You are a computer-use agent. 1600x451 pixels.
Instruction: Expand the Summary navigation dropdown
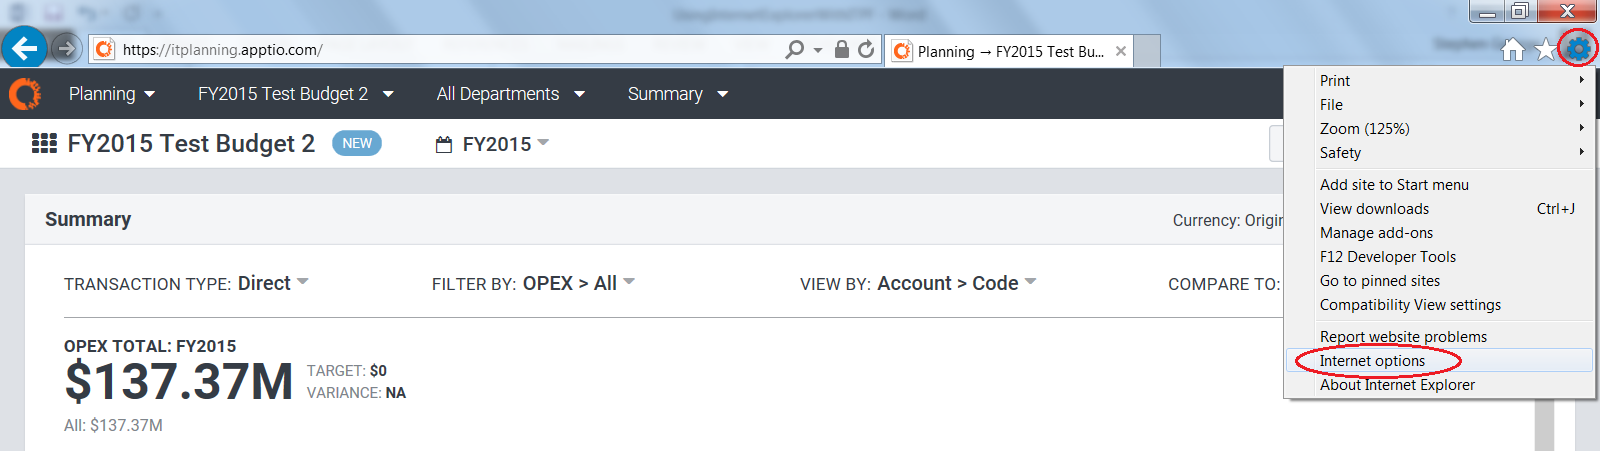(x=678, y=94)
